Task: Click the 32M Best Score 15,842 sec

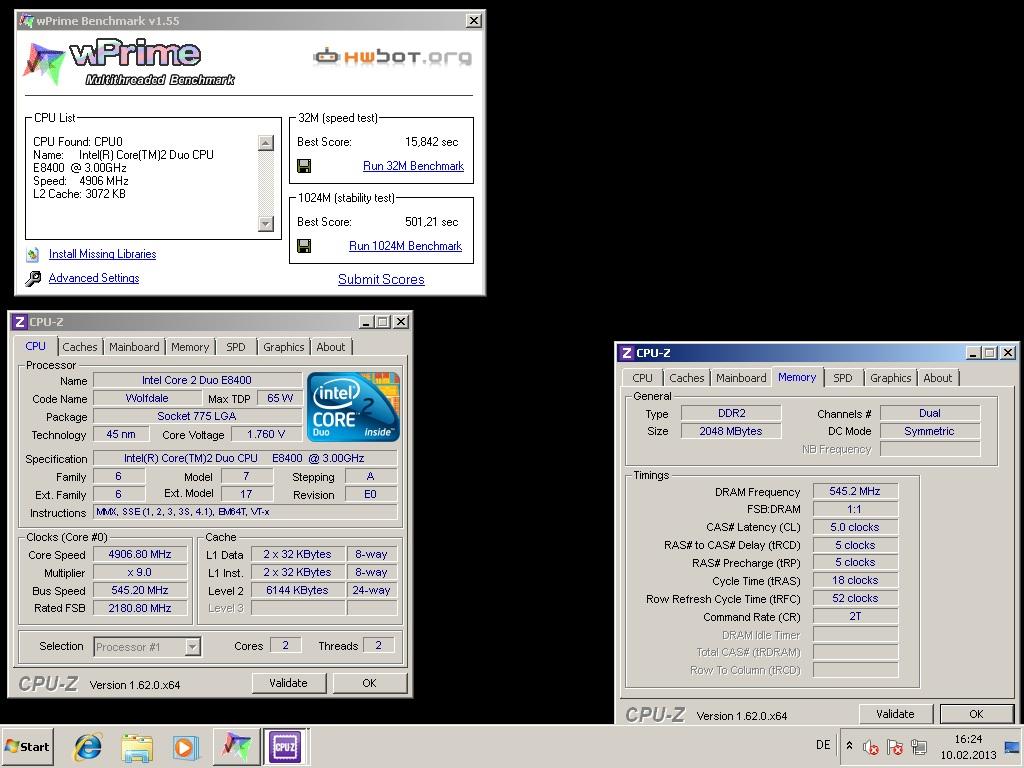Action: pos(432,142)
